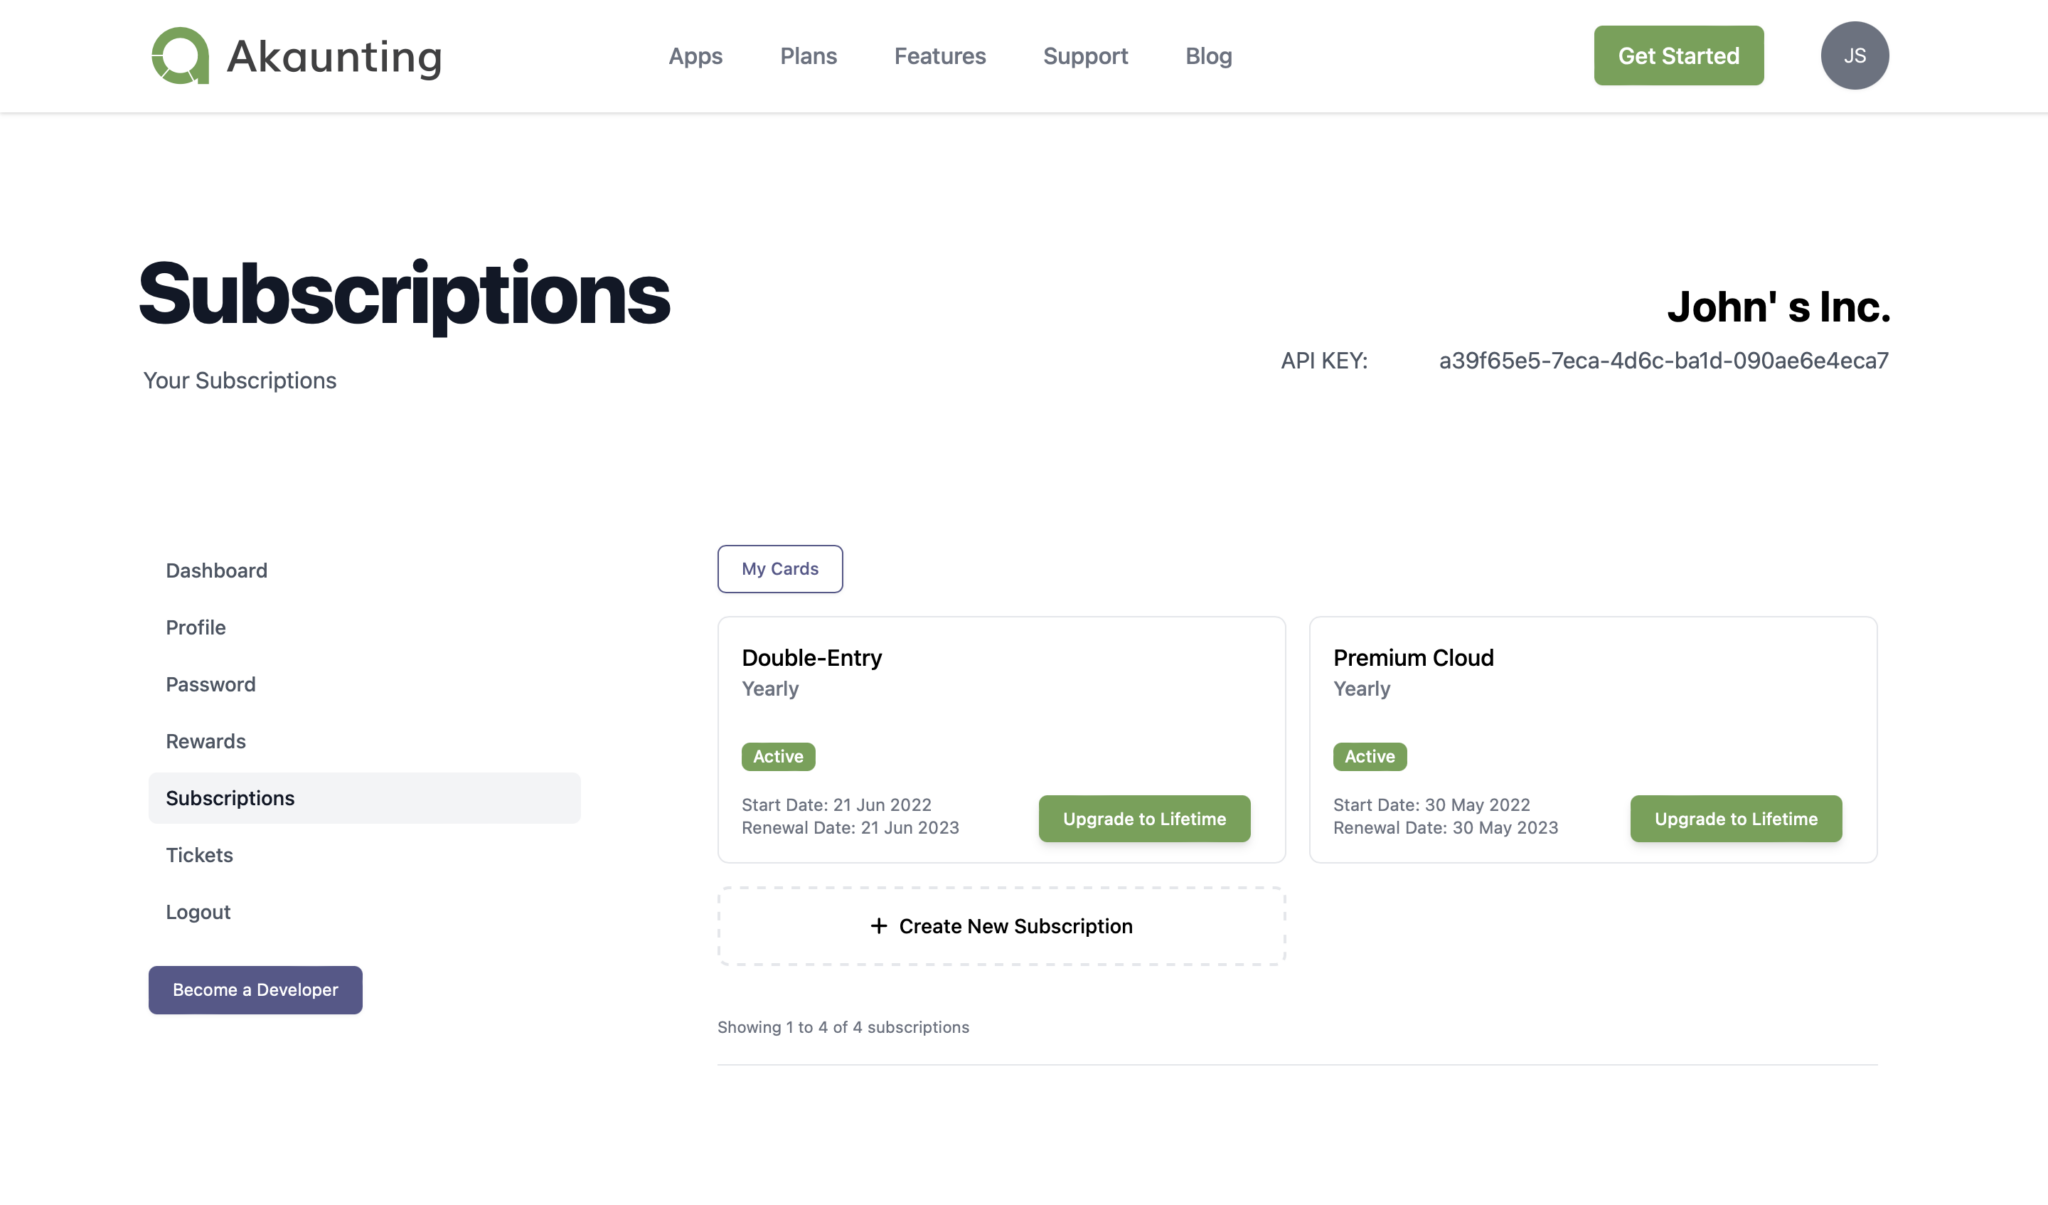The image size is (2048, 1205).
Task: Click Become a Developer
Action: click(x=255, y=990)
